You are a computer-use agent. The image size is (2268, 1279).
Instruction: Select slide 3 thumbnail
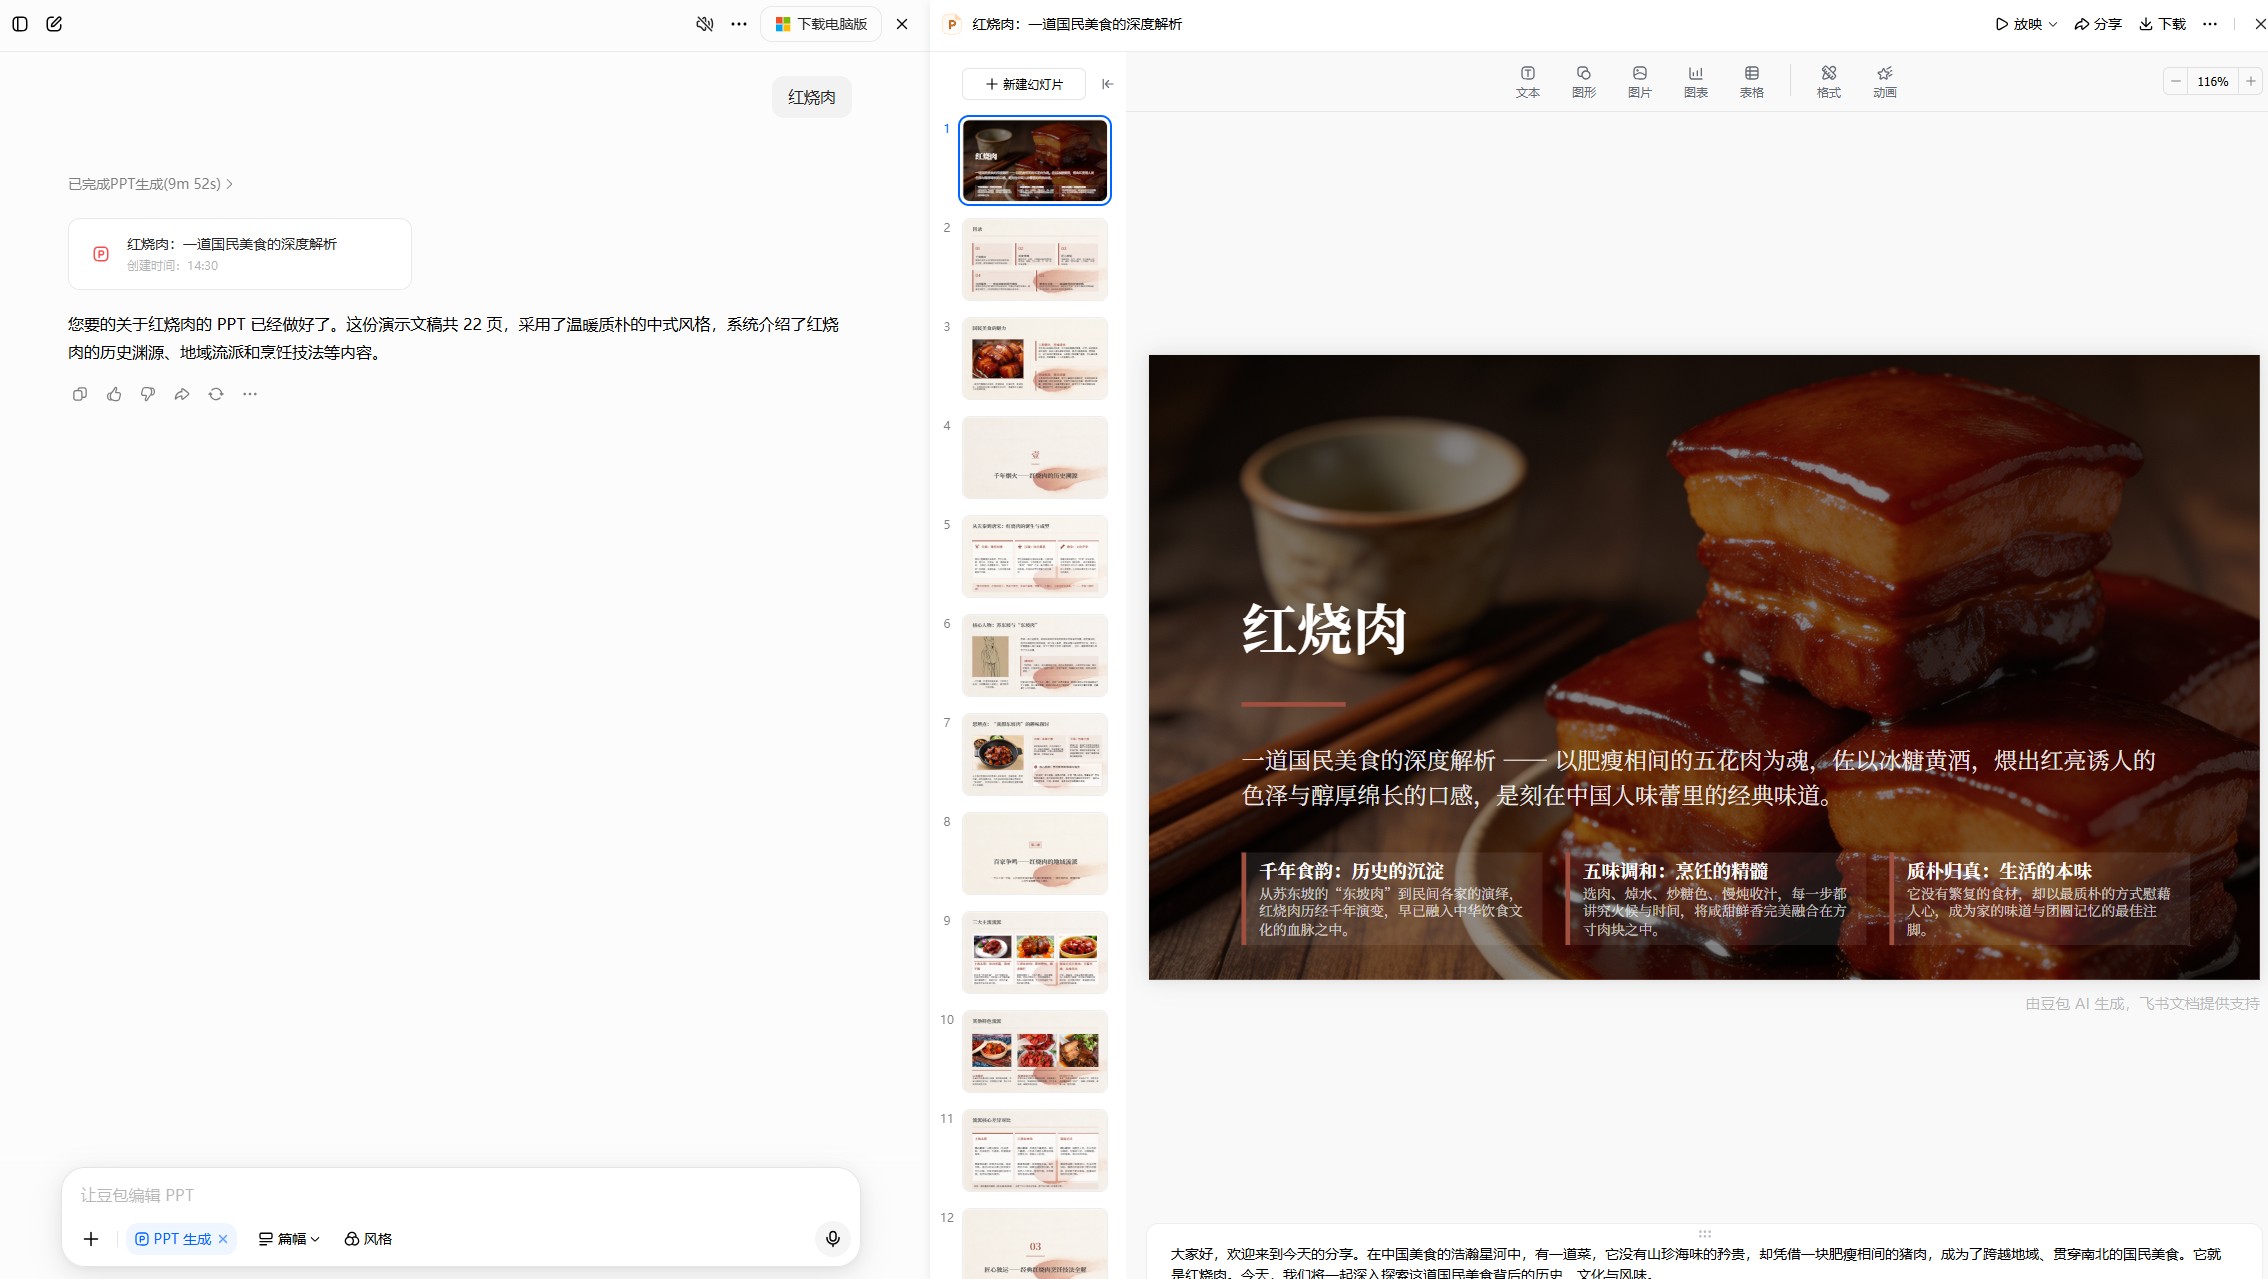tap(1035, 358)
